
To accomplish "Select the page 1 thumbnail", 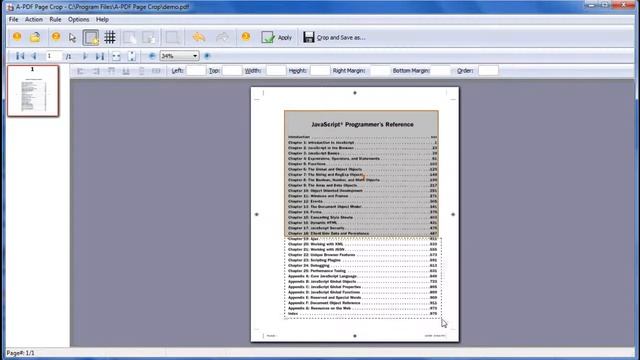I will tap(33, 91).
